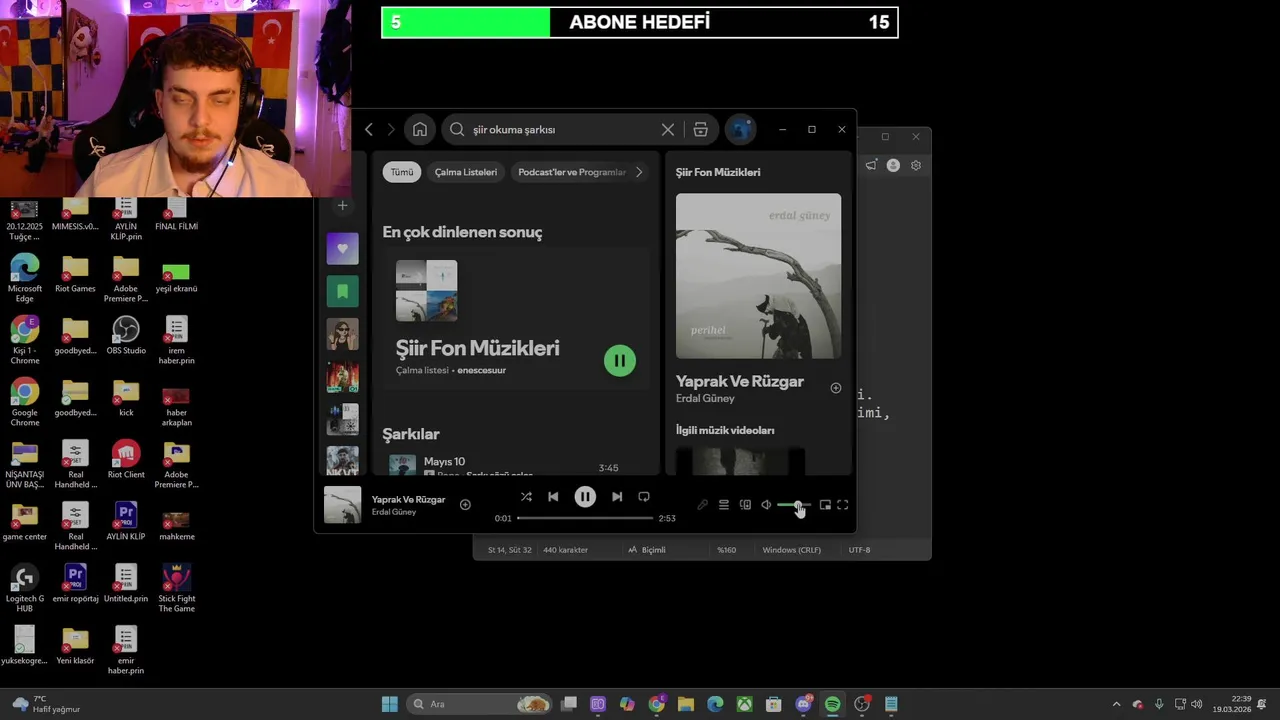Open OBS Studio from the taskbar

[862, 704]
